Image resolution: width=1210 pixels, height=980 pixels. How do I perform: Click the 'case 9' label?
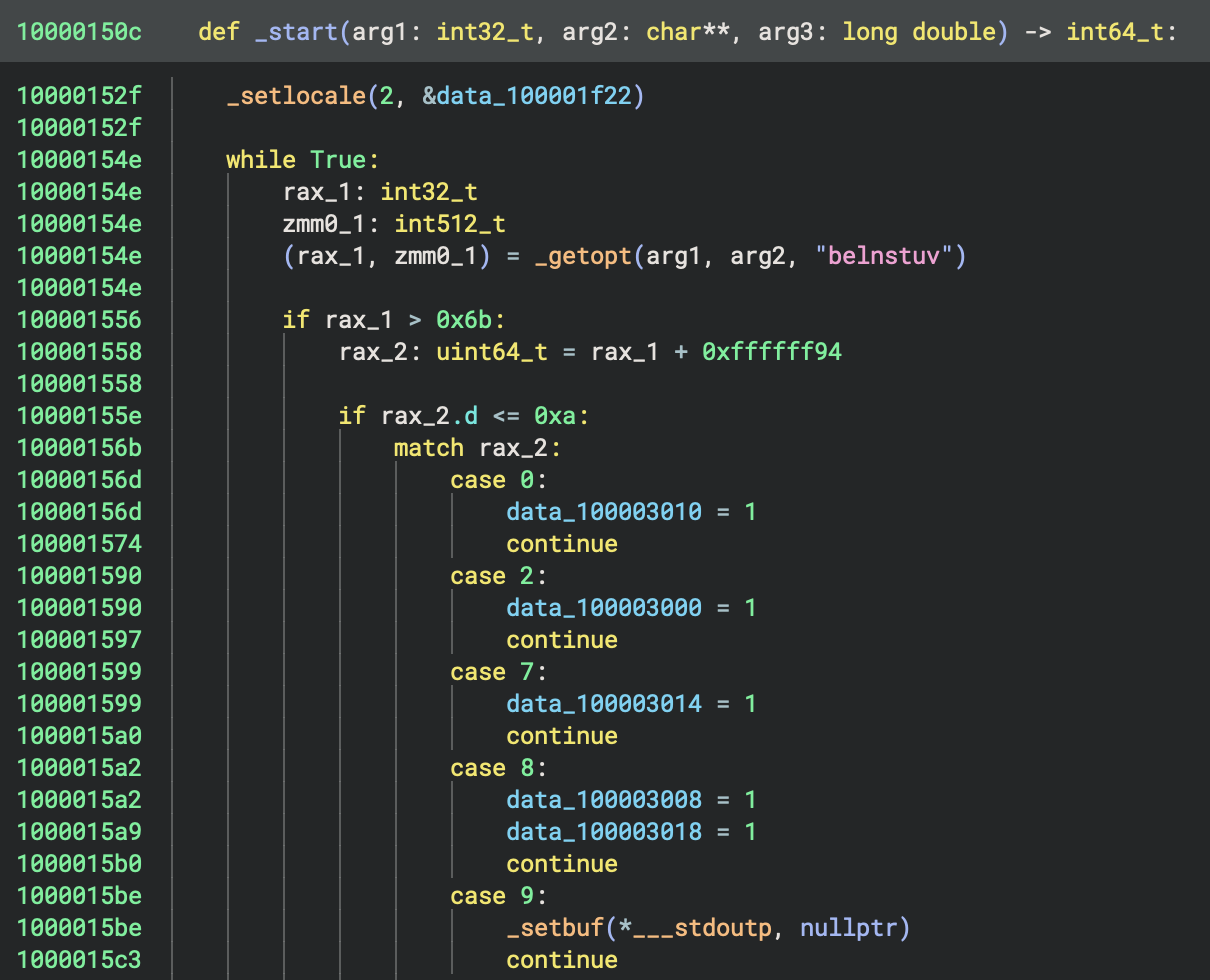pos(499,896)
